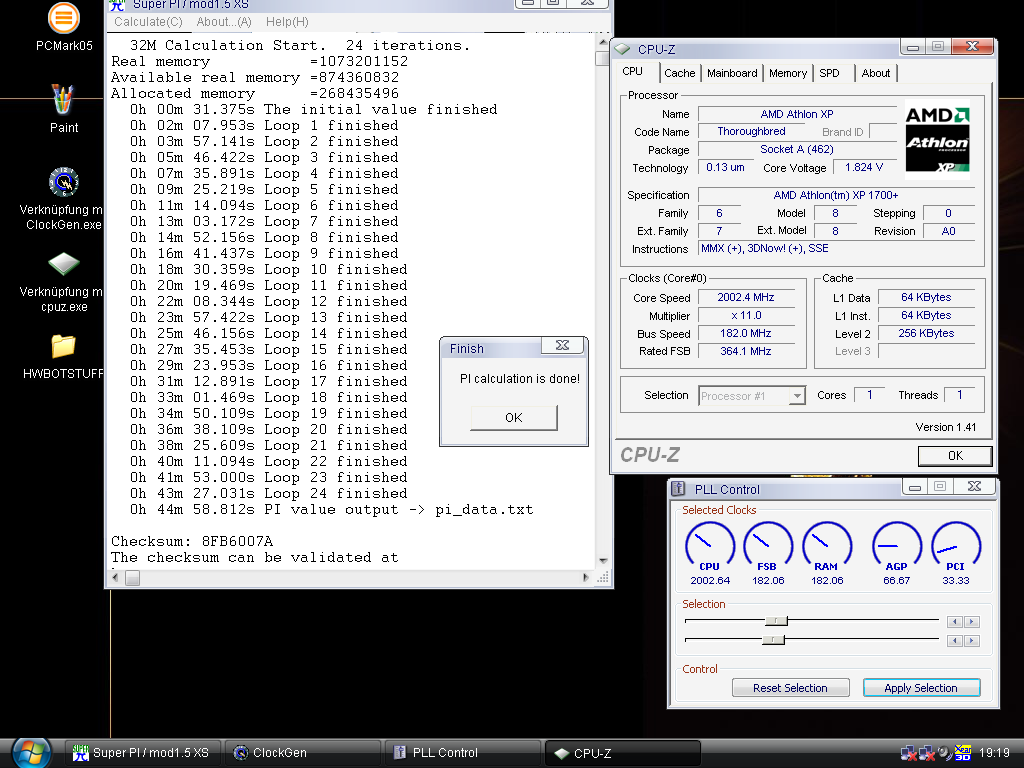
Task: Click the Core Voltage value 1.824 V
Action: click(x=863, y=167)
